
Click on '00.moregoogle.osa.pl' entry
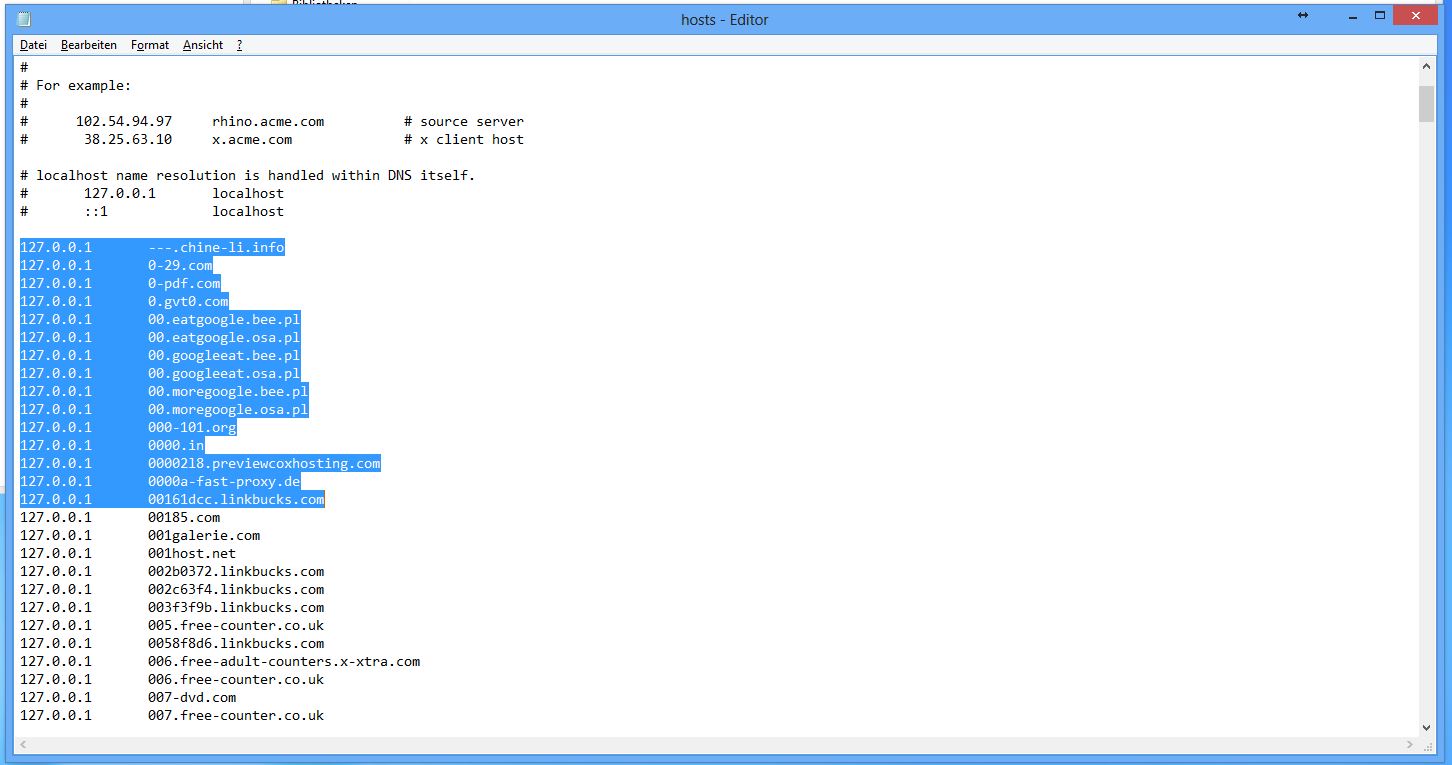228,409
